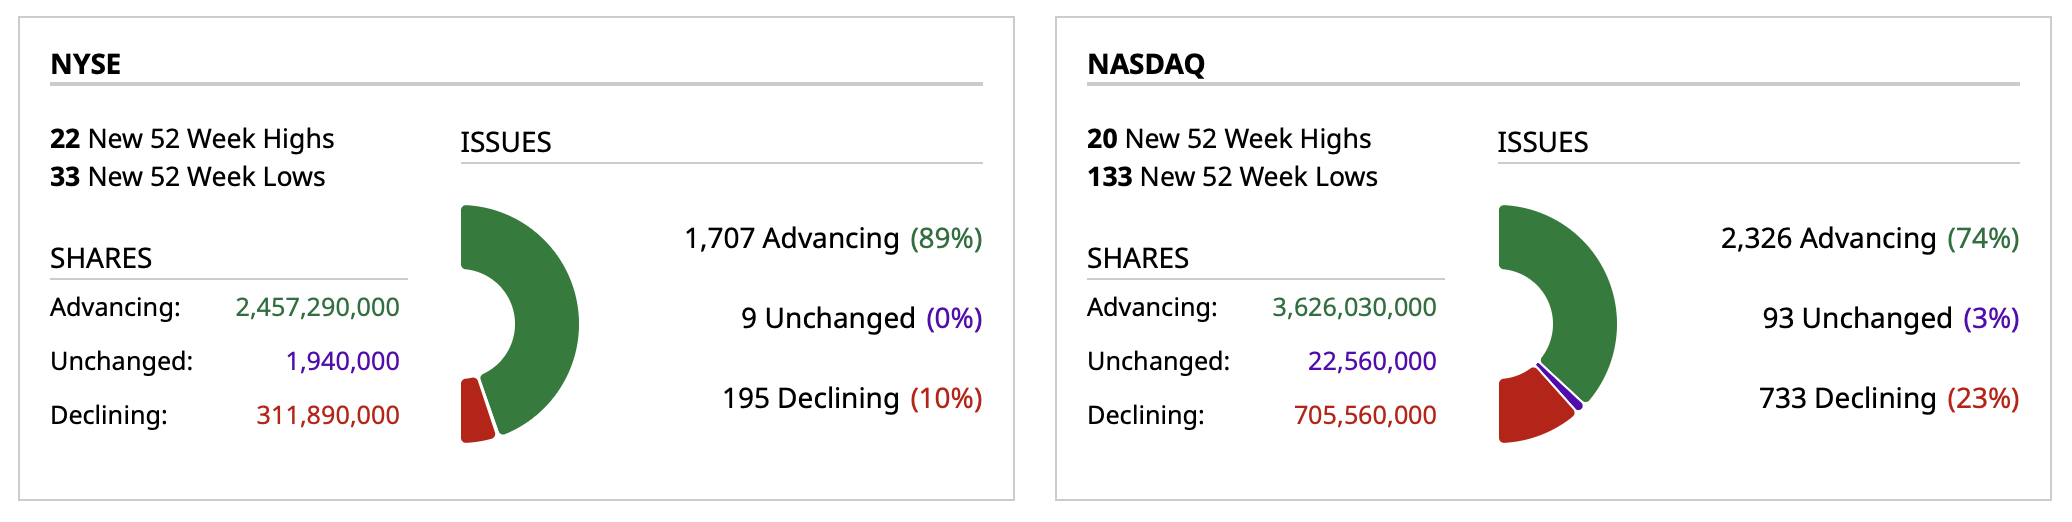Click the NASDAQ panel heading

click(x=1146, y=64)
